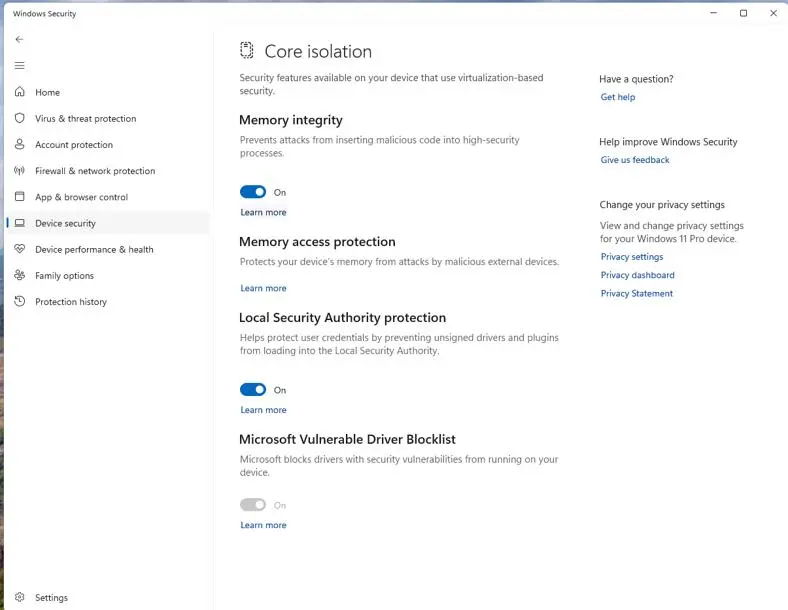Open Virus & threat protection page
Image resolution: width=788 pixels, height=610 pixels.
[85, 119]
